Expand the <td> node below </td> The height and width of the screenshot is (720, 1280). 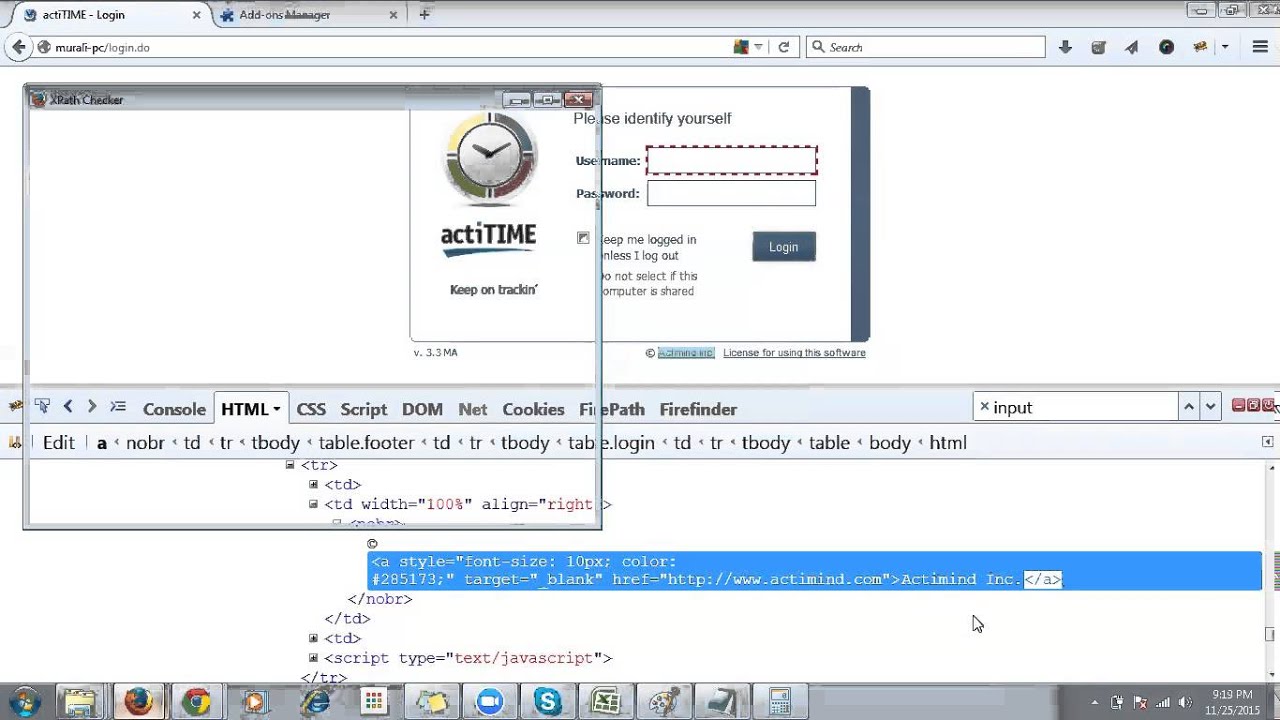pos(313,638)
